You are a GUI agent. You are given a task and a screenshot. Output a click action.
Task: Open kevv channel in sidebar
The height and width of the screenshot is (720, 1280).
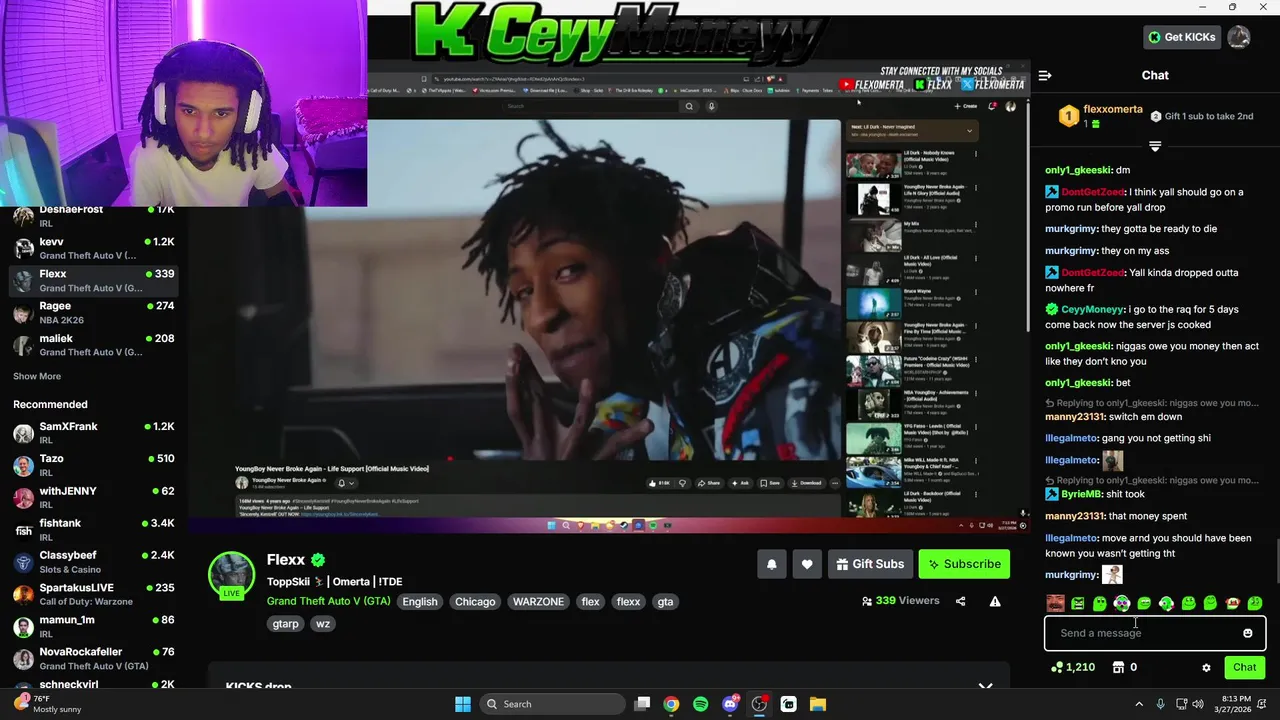coord(94,248)
